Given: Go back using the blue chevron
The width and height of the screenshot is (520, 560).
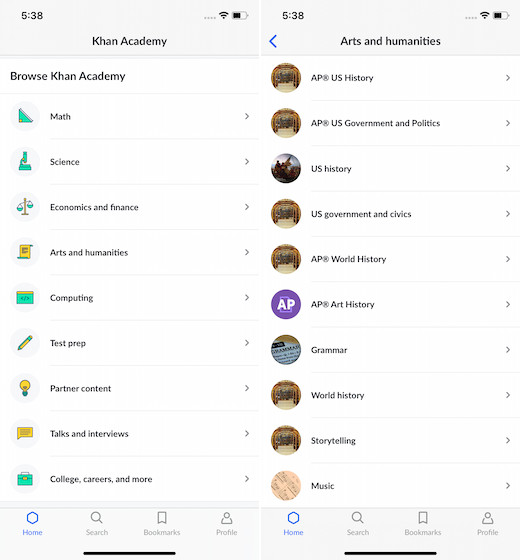Looking at the screenshot, I should coord(273,41).
